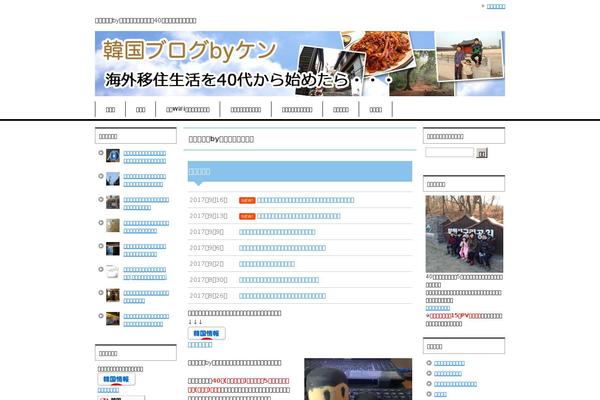Open the article link dated 2017 9/16
Viewport: 600px width, 400px height.
(305, 200)
